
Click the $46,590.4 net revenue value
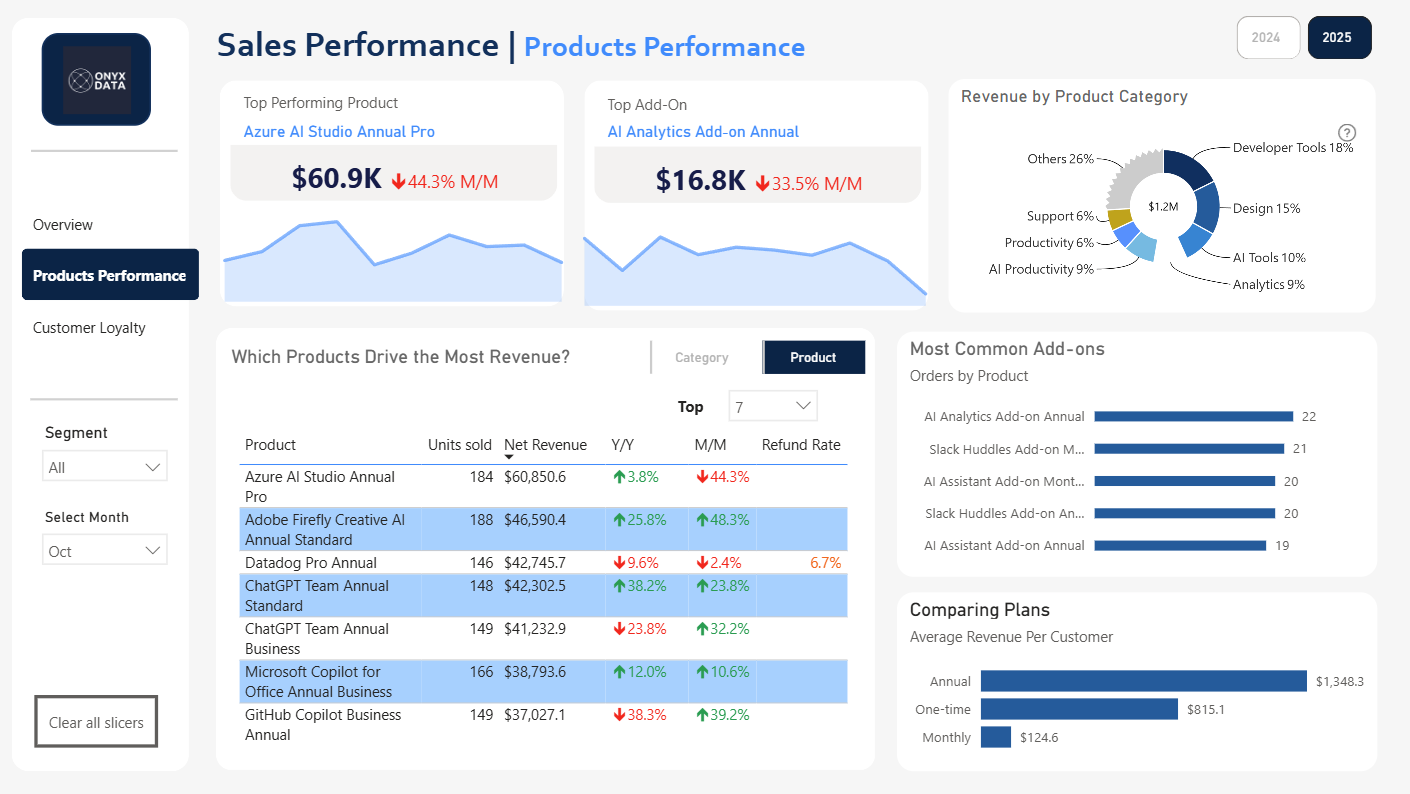(535, 520)
